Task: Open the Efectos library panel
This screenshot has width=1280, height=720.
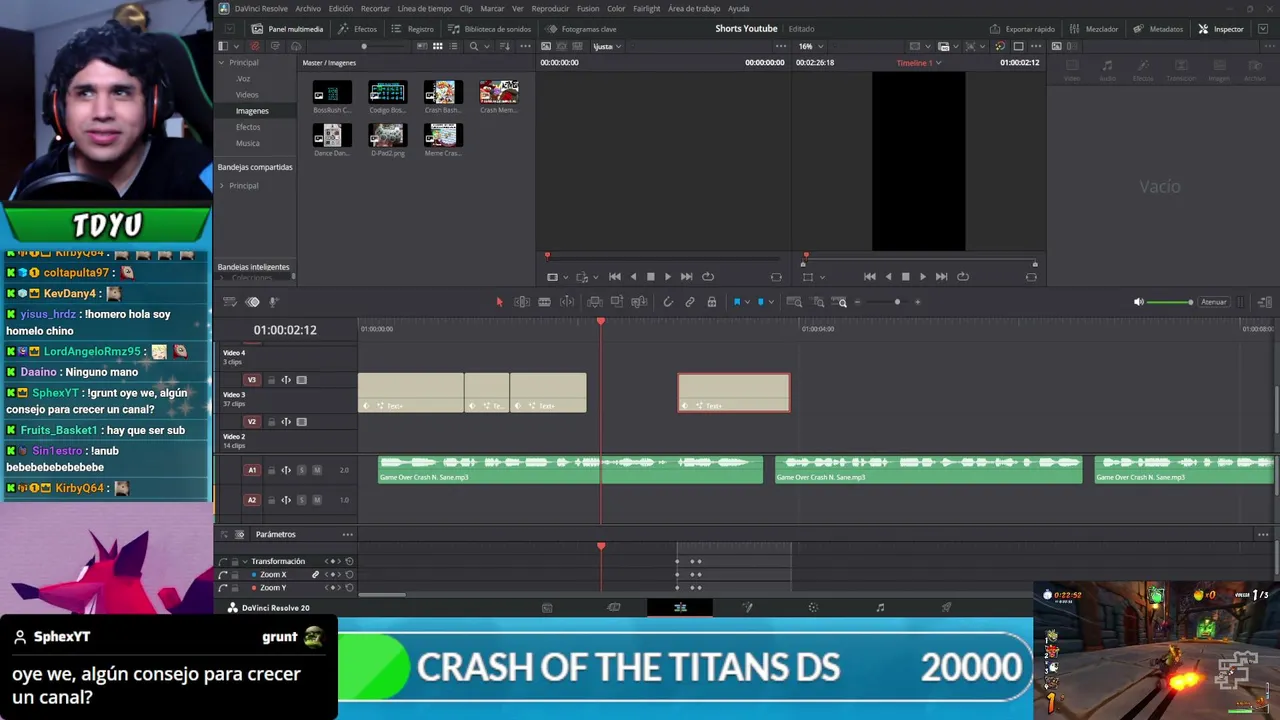Action: point(358,29)
